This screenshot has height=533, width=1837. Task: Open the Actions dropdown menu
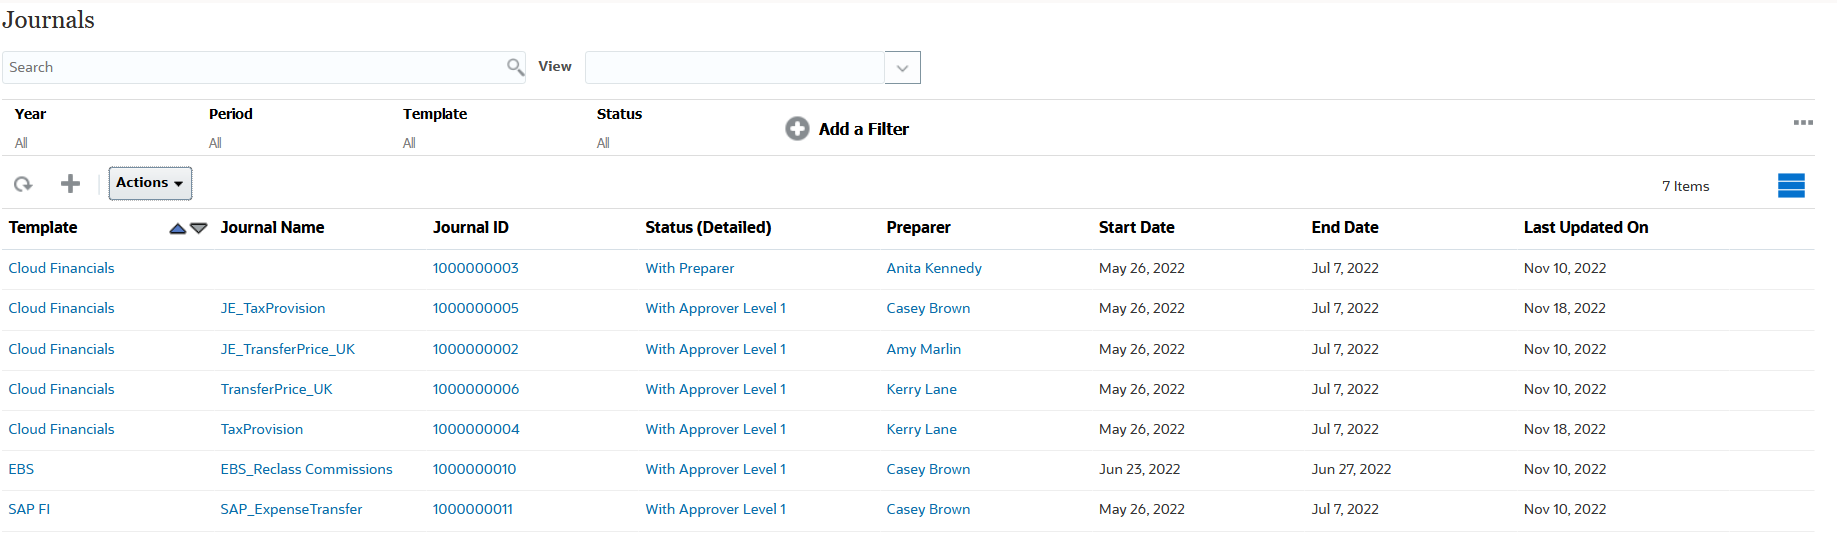click(x=150, y=183)
